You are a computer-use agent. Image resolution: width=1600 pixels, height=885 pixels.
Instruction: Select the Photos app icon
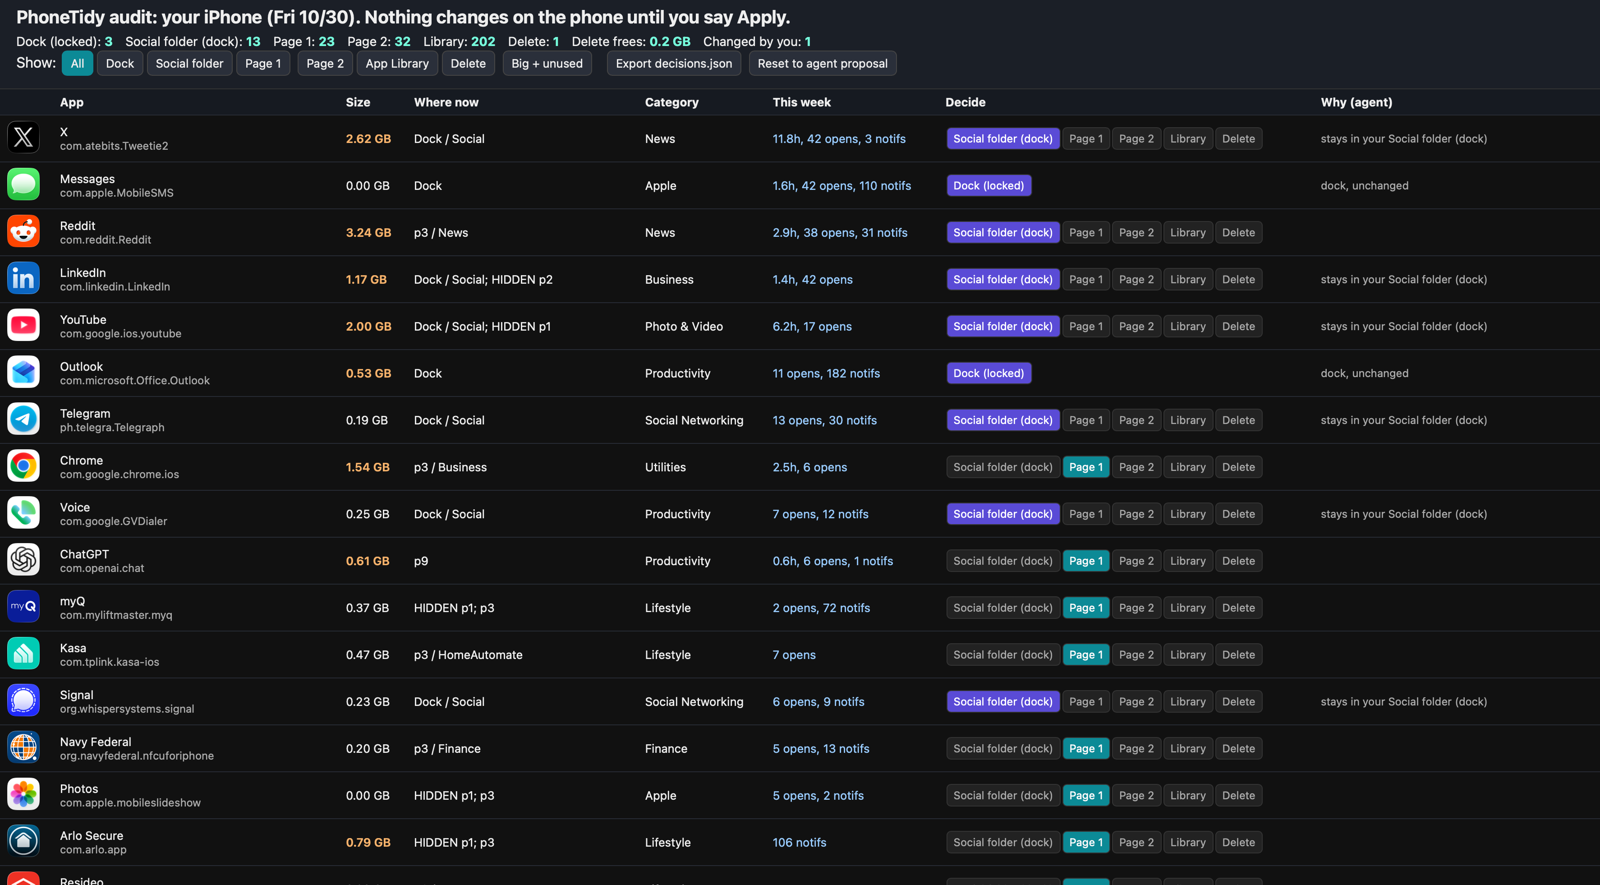coord(23,796)
